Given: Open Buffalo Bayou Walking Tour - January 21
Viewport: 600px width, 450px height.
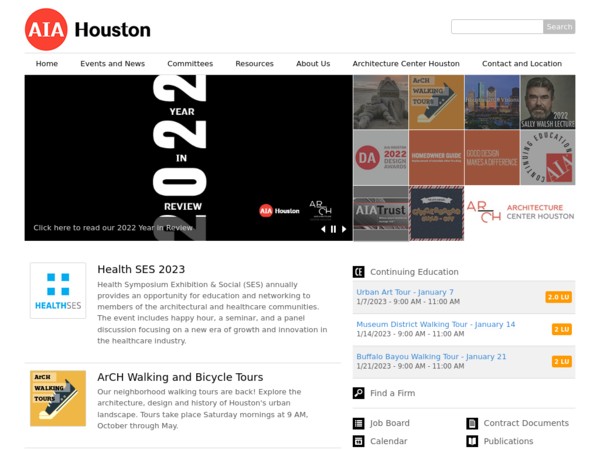Looking at the screenshot, I should tap(431, 356).
